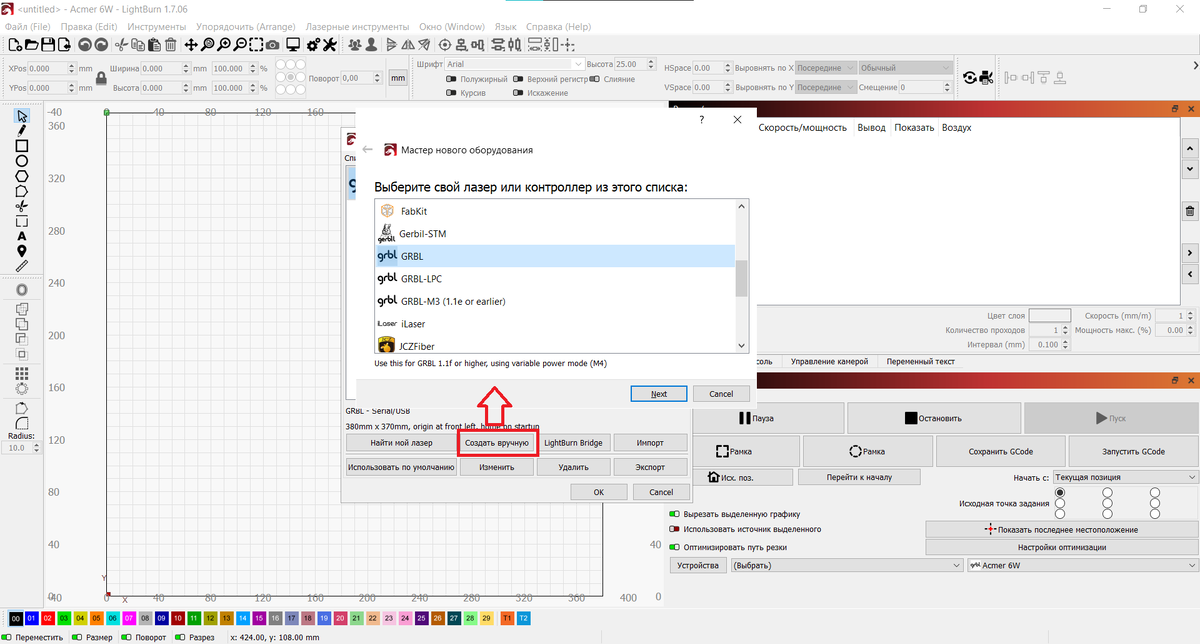Open settings with the gears icon
Screen dimensions: 1200x644
[x=313, y=45]
